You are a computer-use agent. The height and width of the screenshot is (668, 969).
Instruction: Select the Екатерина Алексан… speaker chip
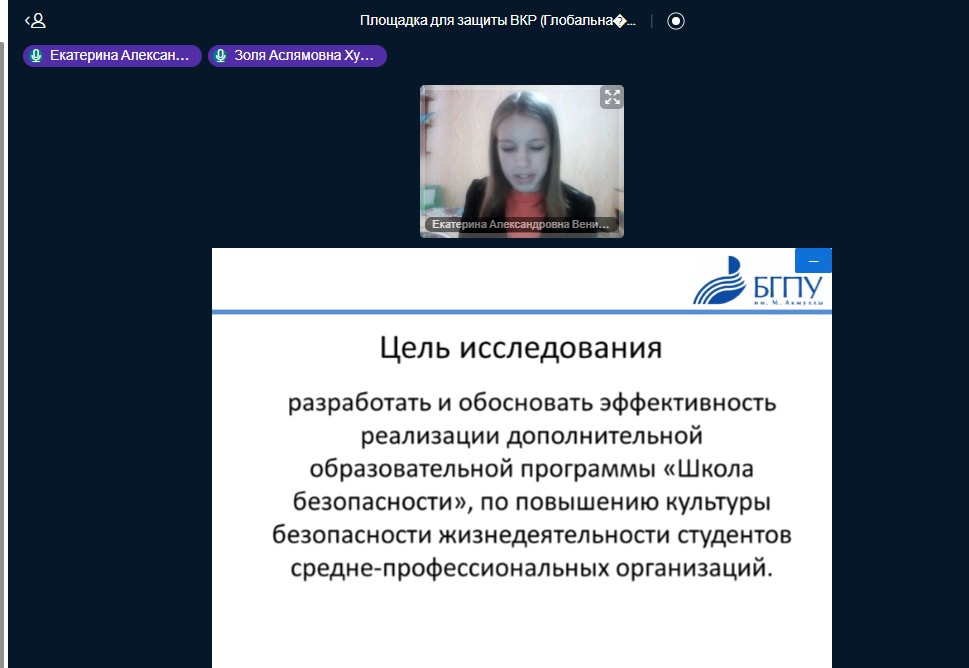pos(118,56)
